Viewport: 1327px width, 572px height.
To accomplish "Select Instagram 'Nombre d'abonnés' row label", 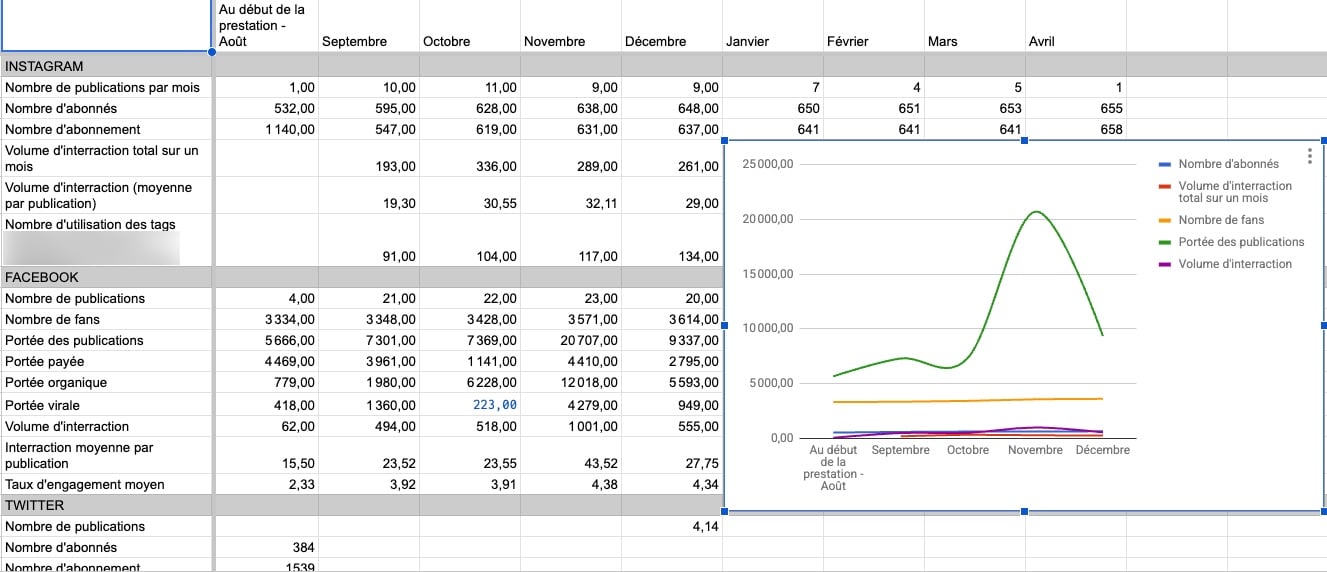I will pyautogui.click(x=107, y=108).
